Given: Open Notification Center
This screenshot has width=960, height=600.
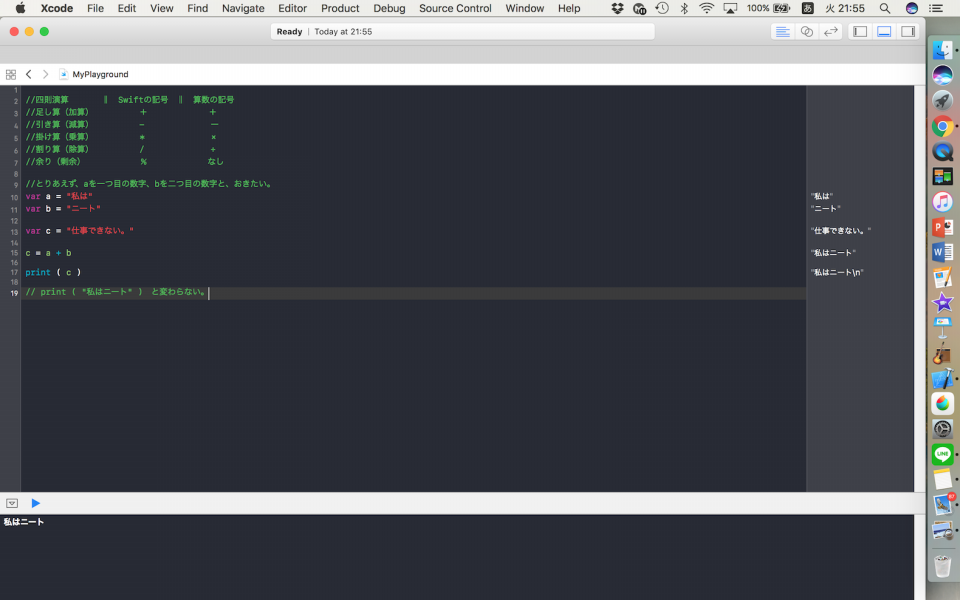Looking at the screenshot, I should (936, 8).
